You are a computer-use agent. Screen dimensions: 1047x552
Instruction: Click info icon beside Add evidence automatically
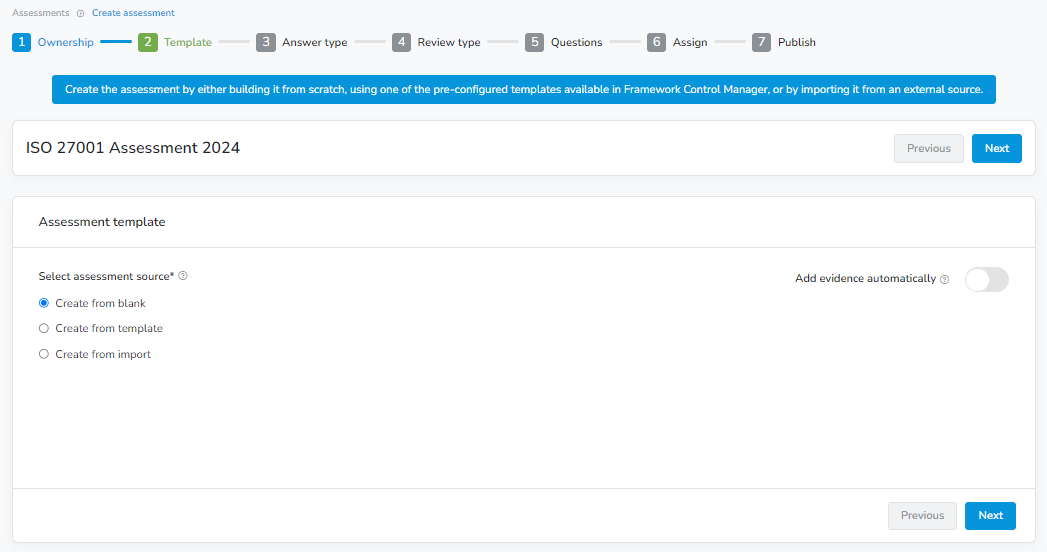[944, 280]
